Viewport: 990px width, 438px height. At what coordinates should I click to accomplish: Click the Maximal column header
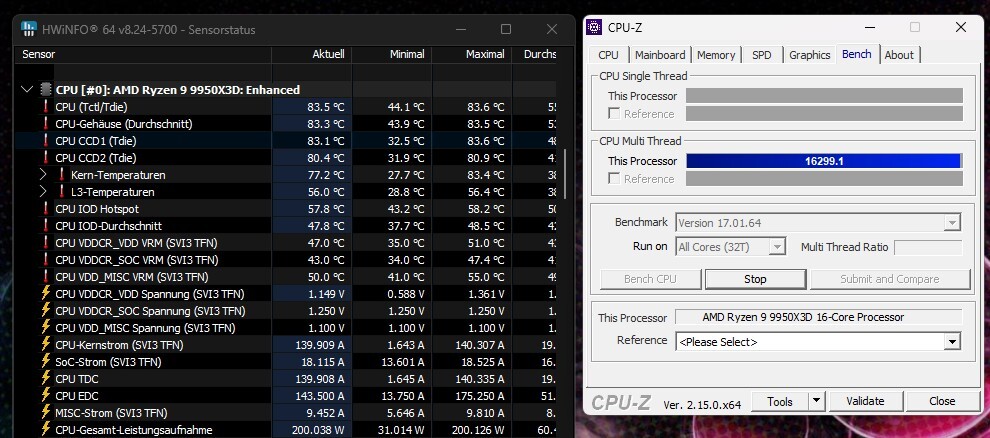coord(472,54)
